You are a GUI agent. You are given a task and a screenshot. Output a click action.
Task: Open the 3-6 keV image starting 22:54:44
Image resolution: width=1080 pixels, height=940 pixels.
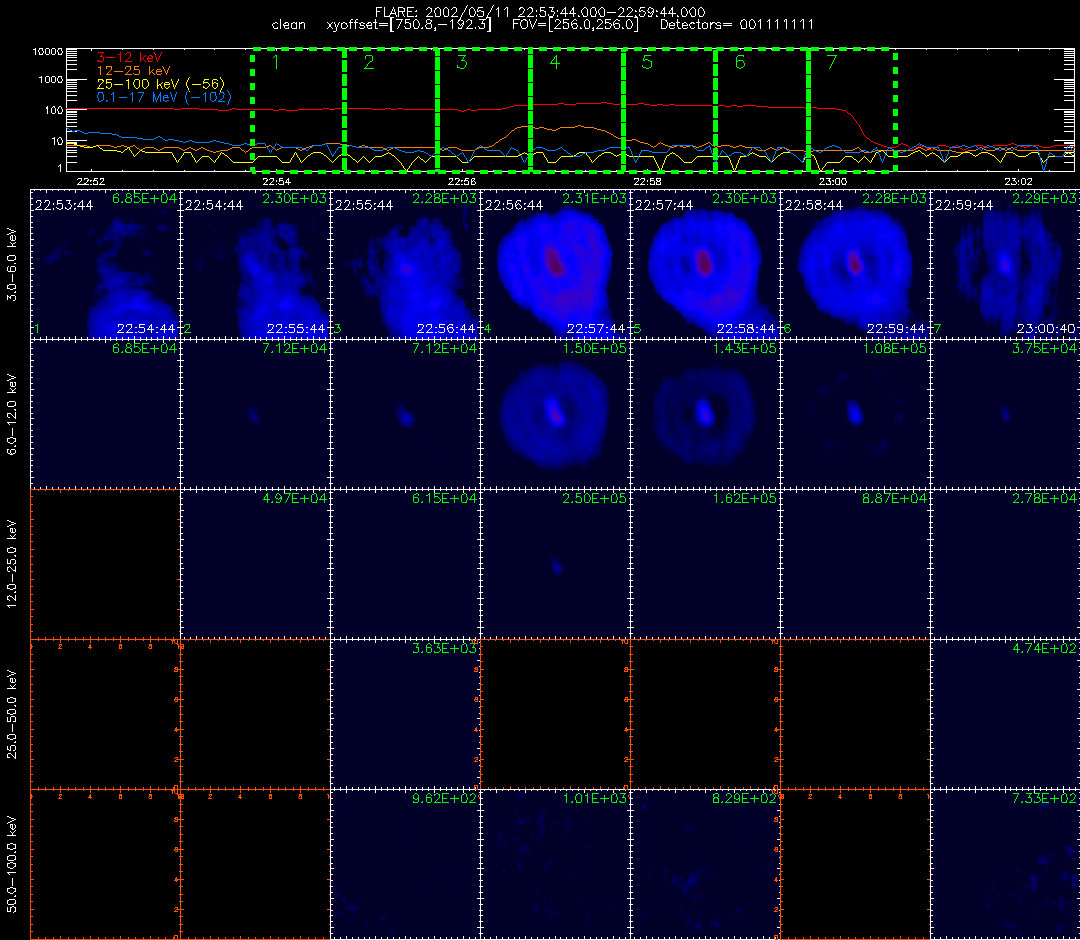pyautogui.click(x=256, y=264)
